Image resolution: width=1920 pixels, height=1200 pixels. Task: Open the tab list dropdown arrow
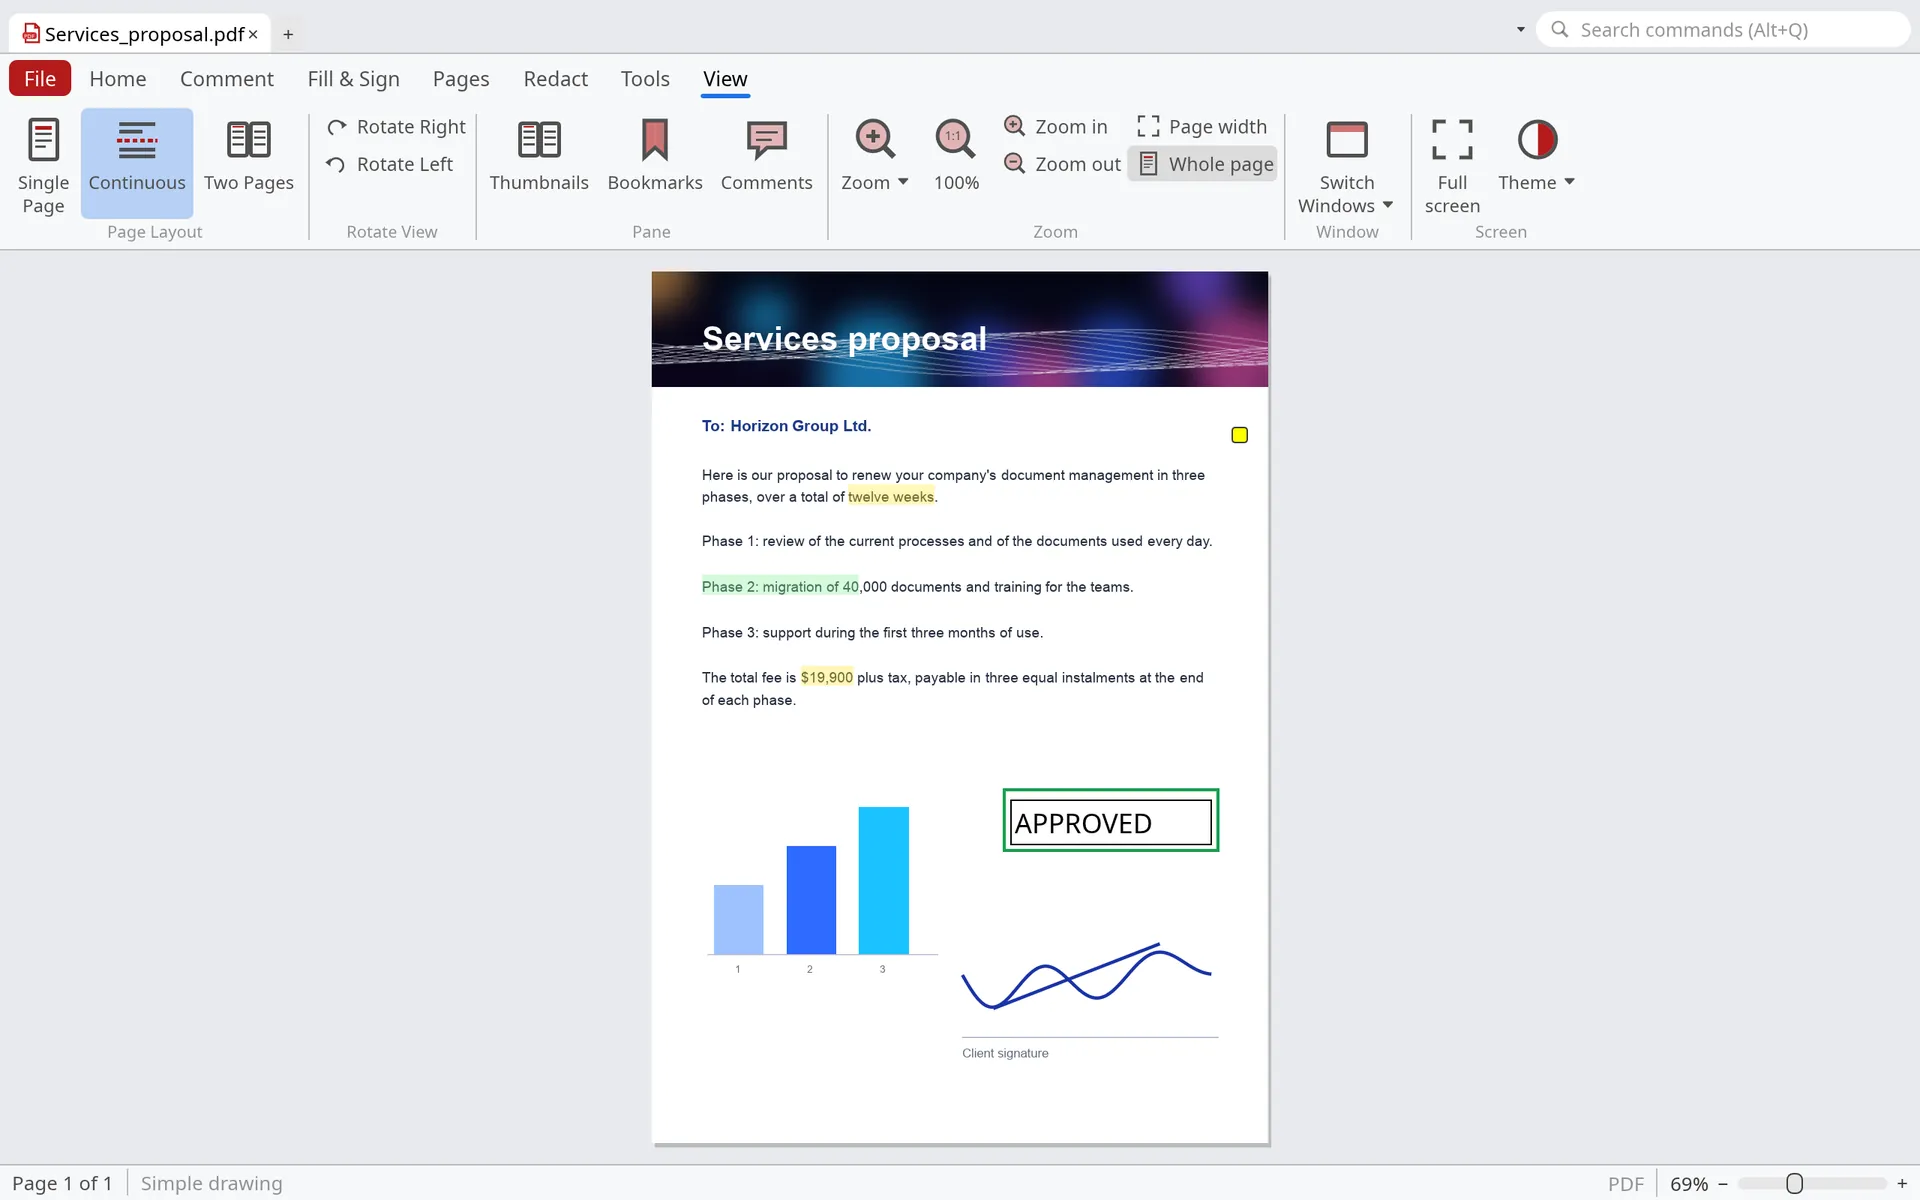[1520, 30]
